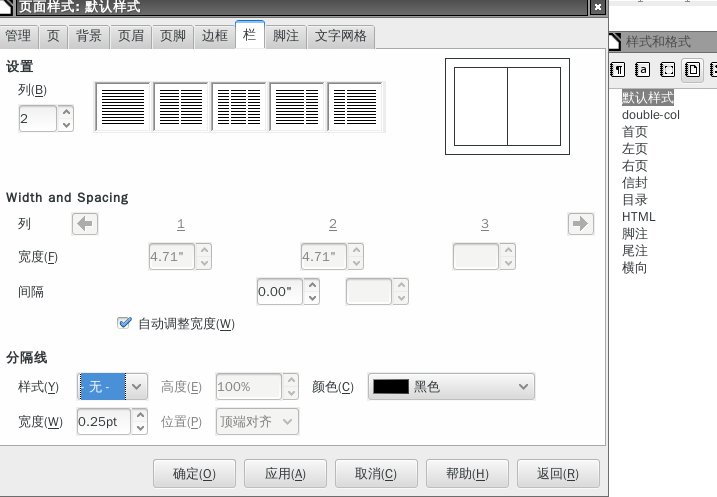717x497 pixels.
Task: Select 首页 in the styles list
Action: 635,132
